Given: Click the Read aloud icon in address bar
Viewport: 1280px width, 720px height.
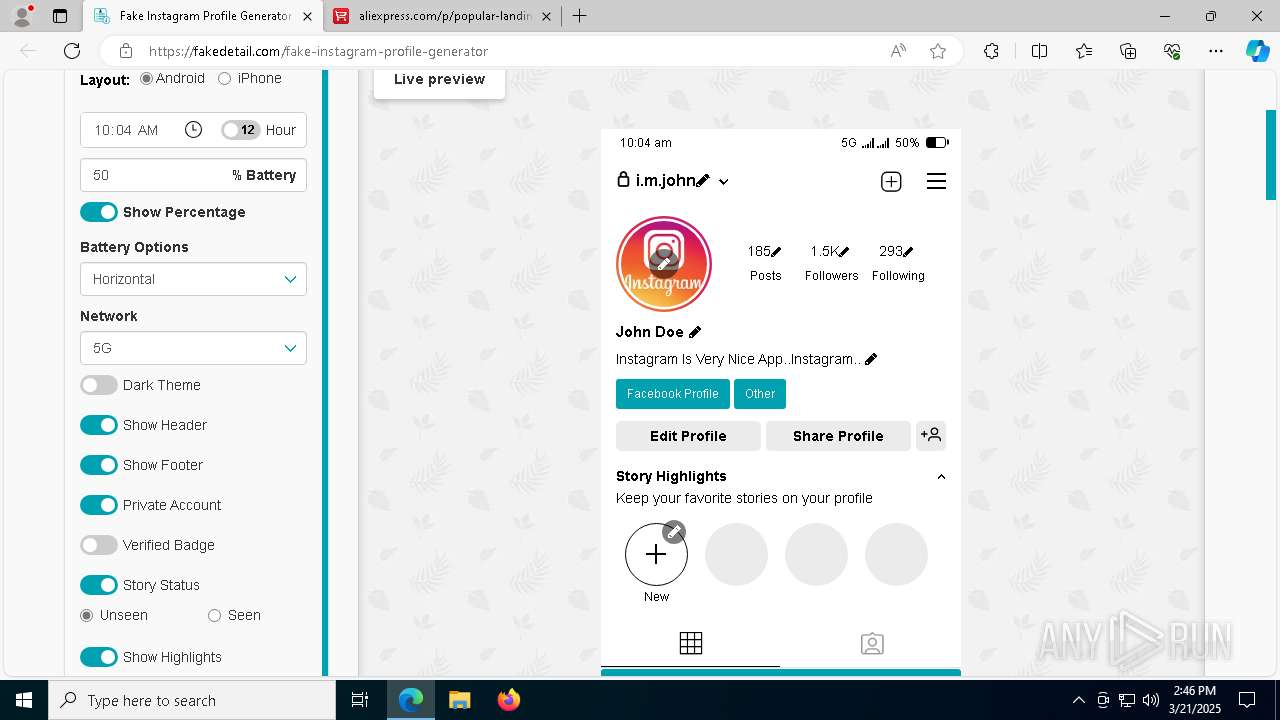Looking at the screenshot, I should click(898, 51).
